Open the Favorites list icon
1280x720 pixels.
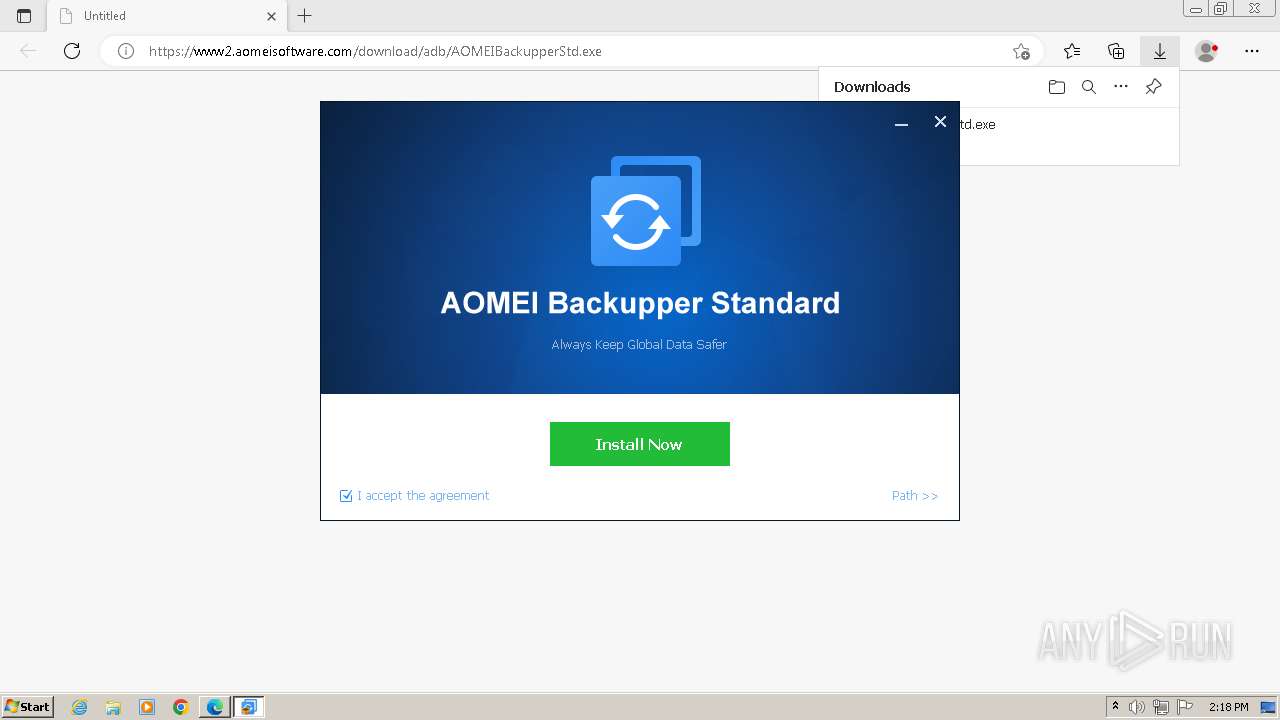pyautogui.click(x=1072, y=51)
